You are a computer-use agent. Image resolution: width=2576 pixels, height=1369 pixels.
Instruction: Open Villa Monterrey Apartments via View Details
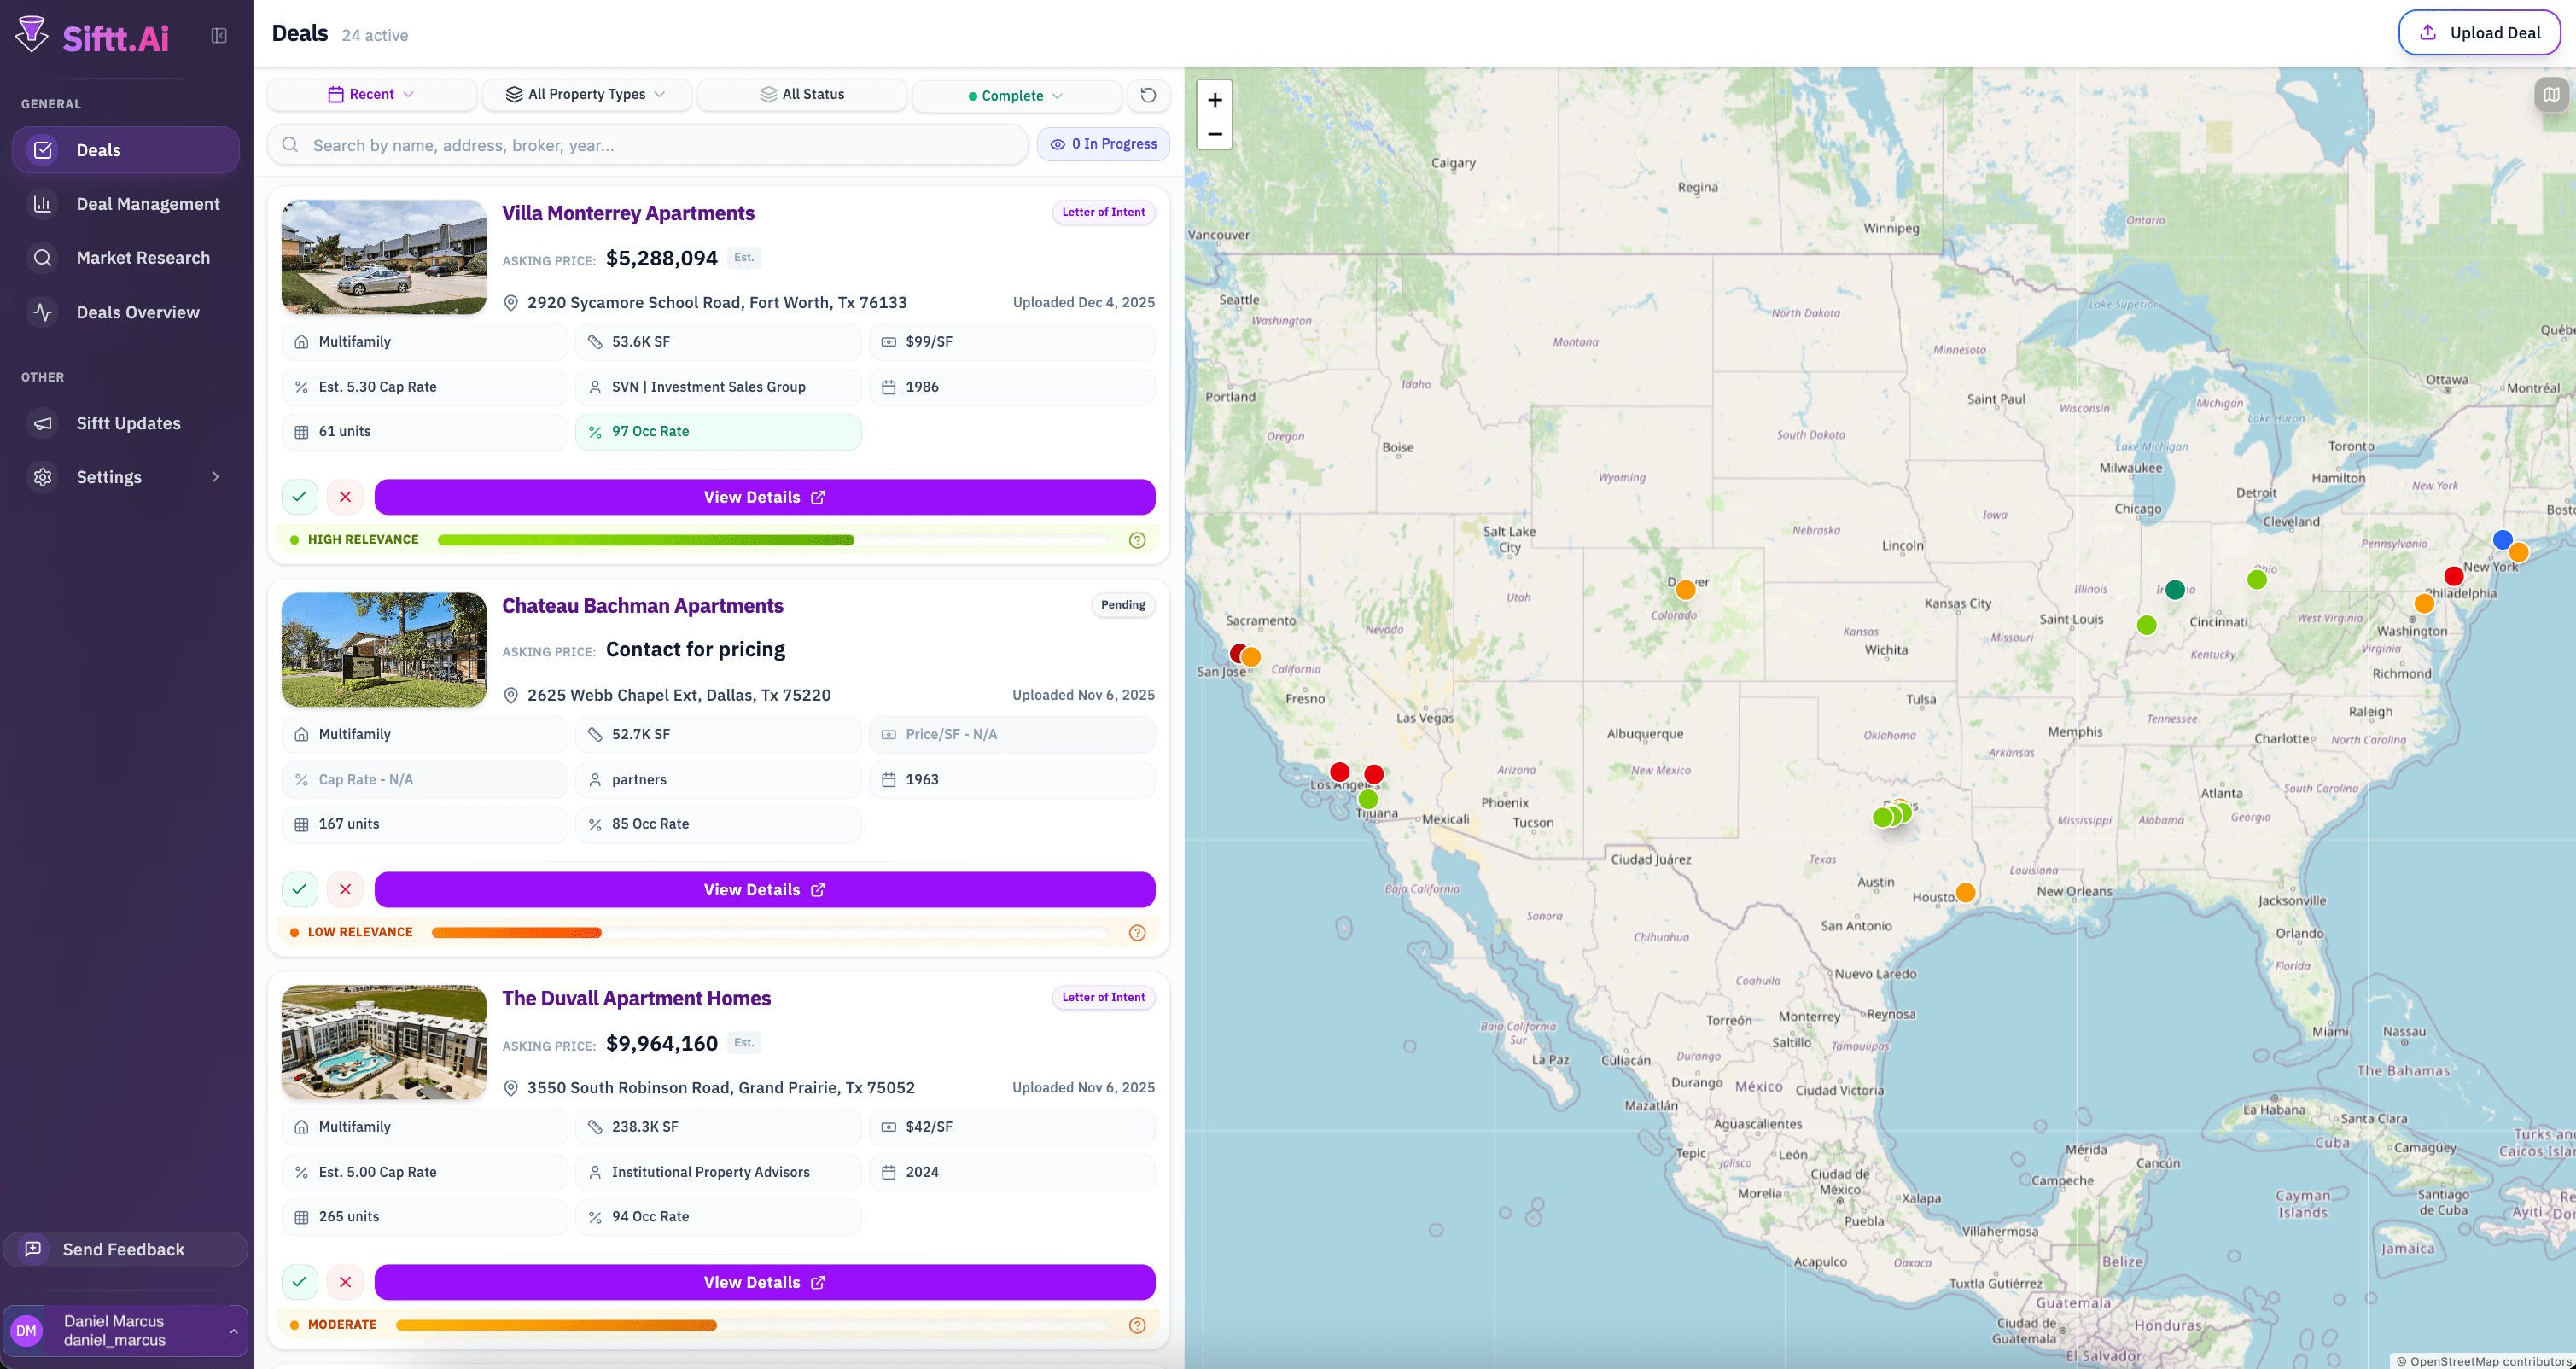[763, 496]
